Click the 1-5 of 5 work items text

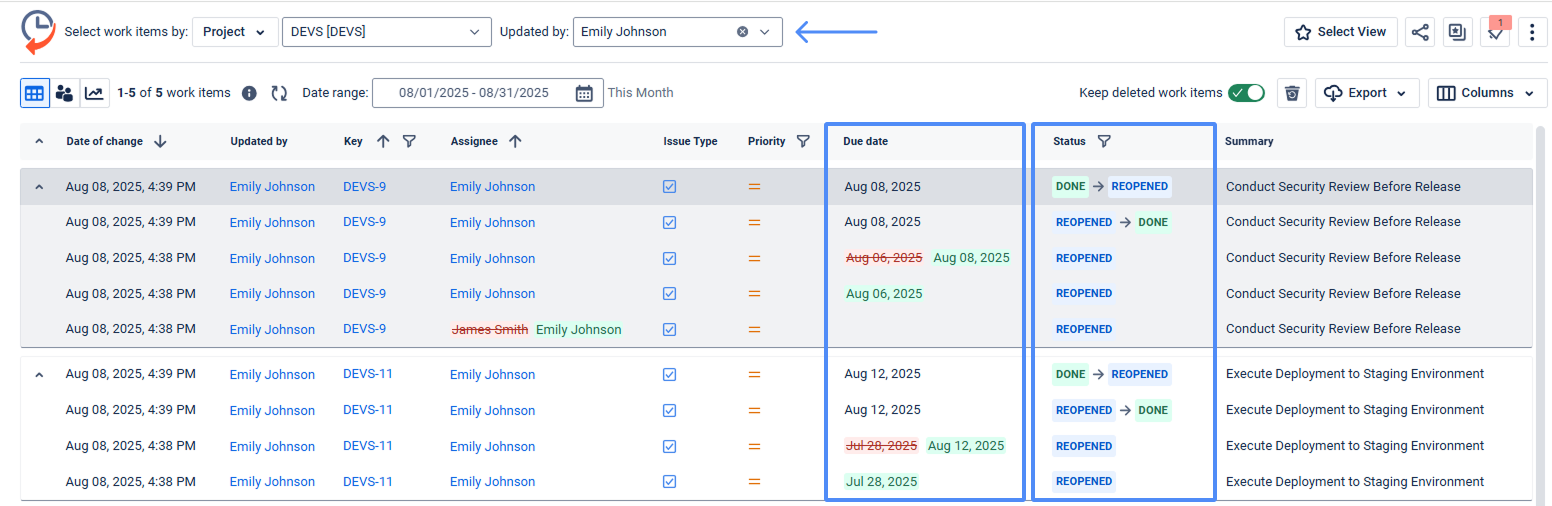174,93
